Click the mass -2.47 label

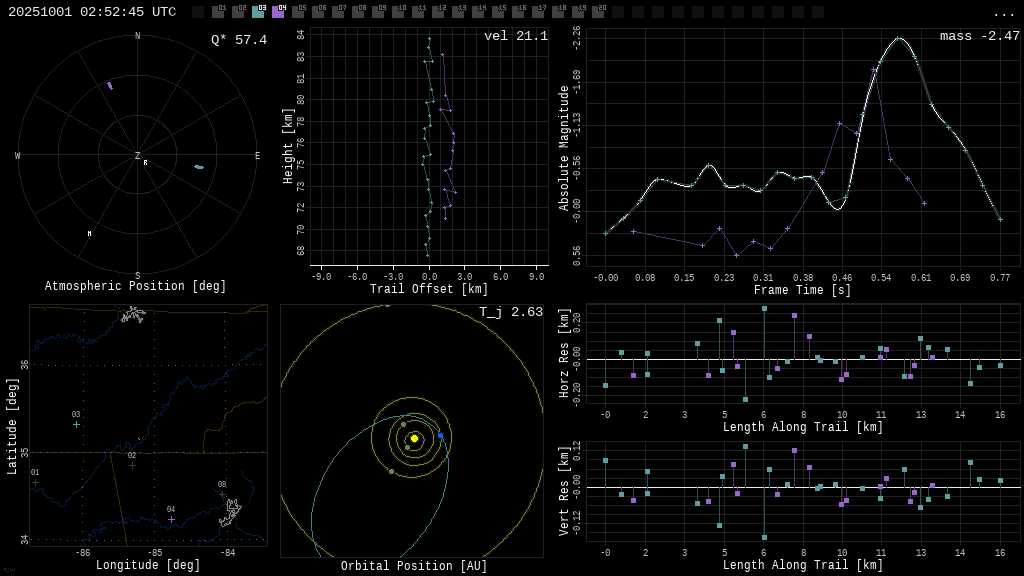[979, 36]
